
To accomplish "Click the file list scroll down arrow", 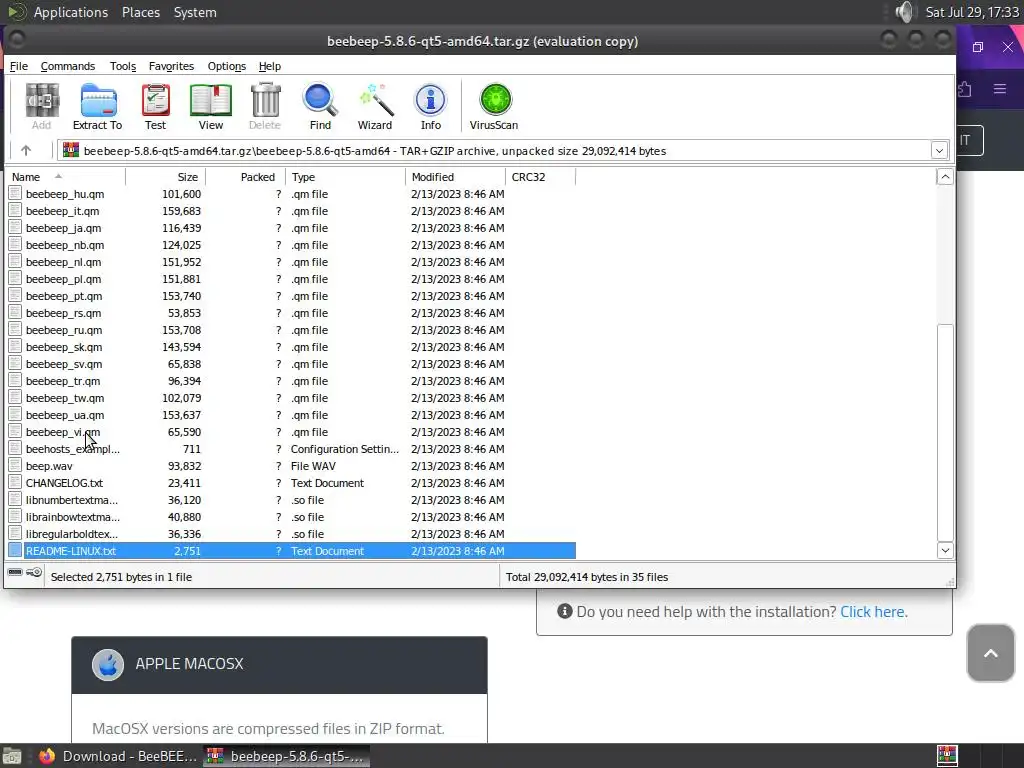I will point(945,551).
